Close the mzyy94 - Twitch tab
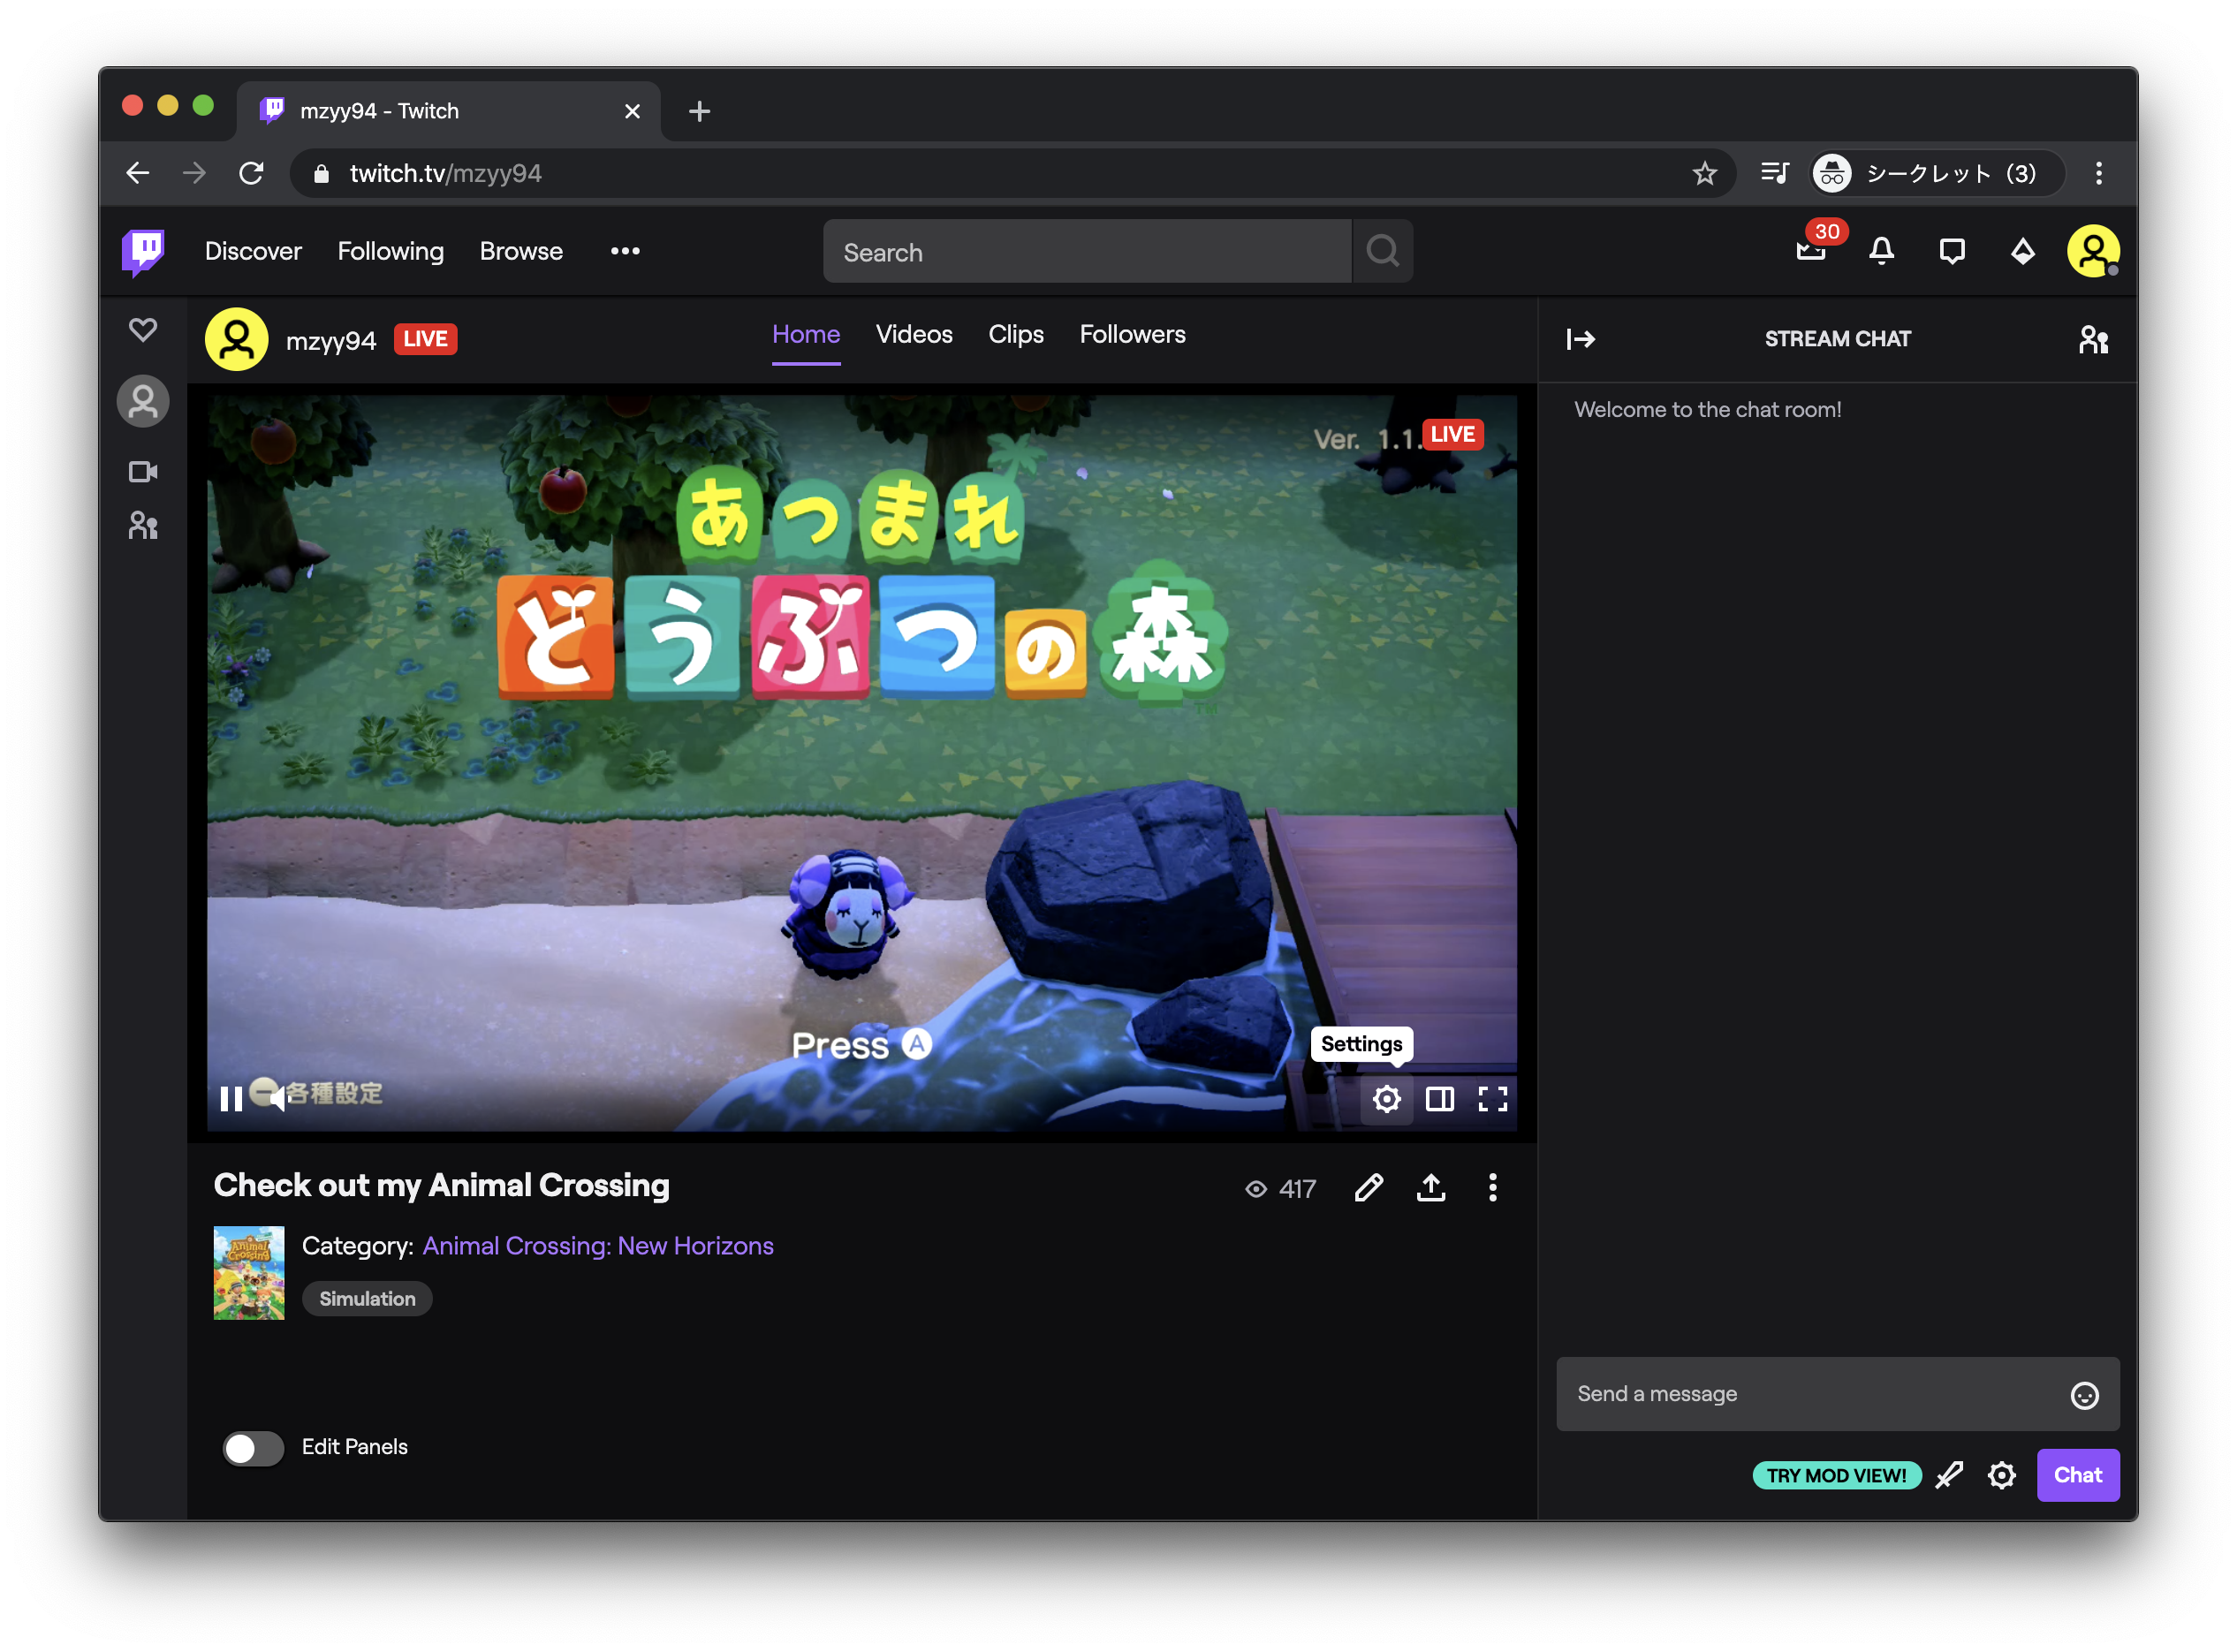The height and width of the screenshot is (1652, 2237). point(632,111)
